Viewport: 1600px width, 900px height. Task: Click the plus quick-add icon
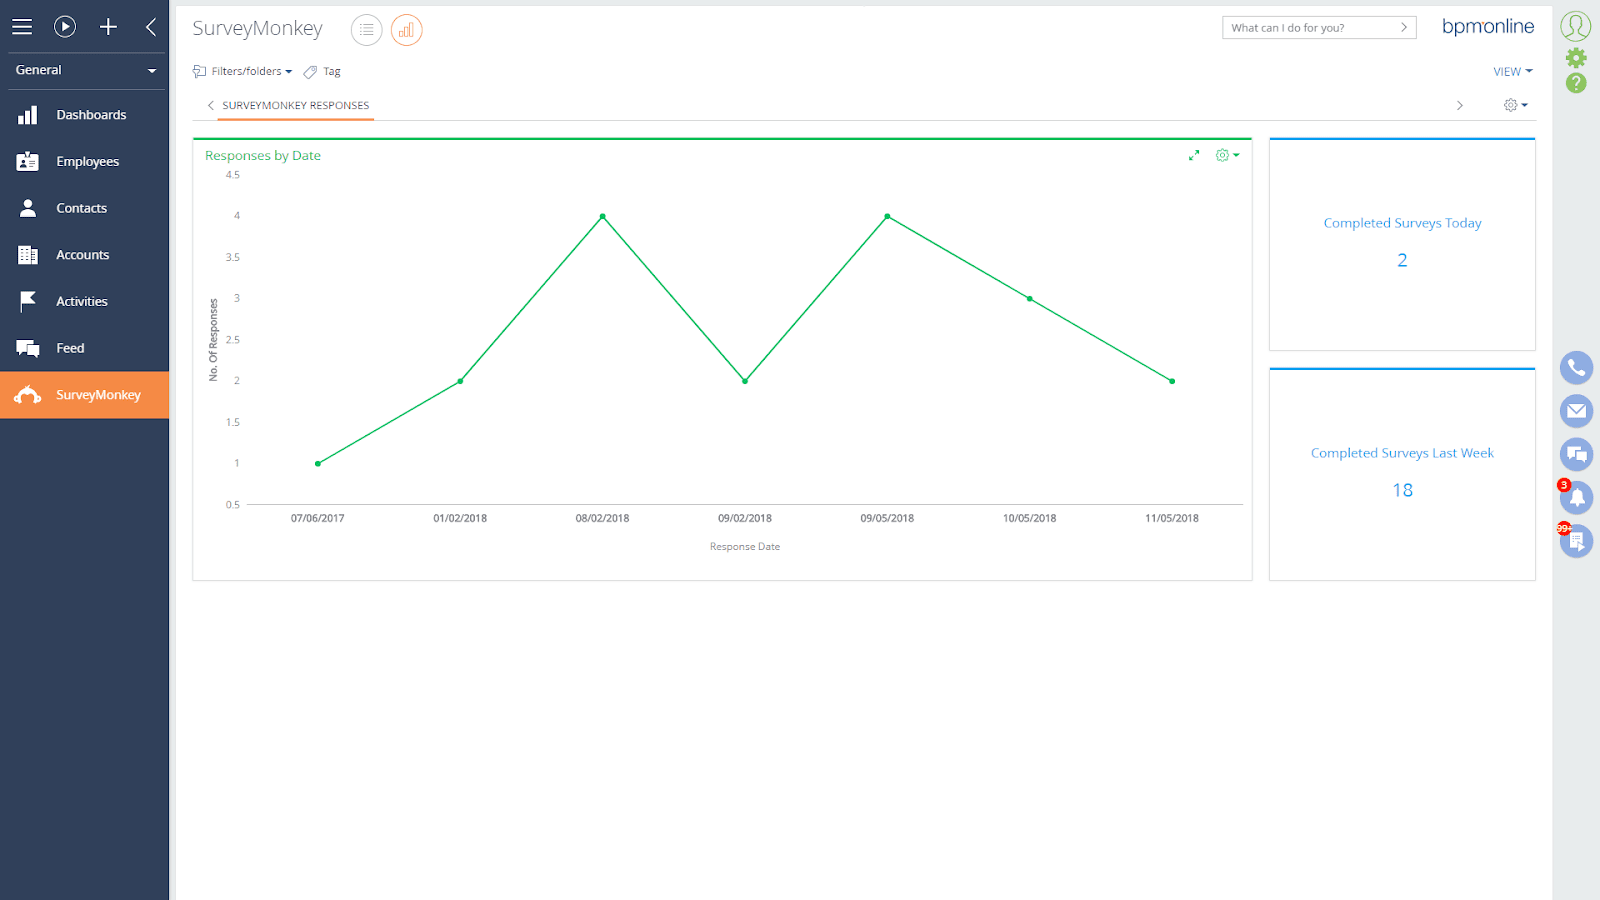108,27
